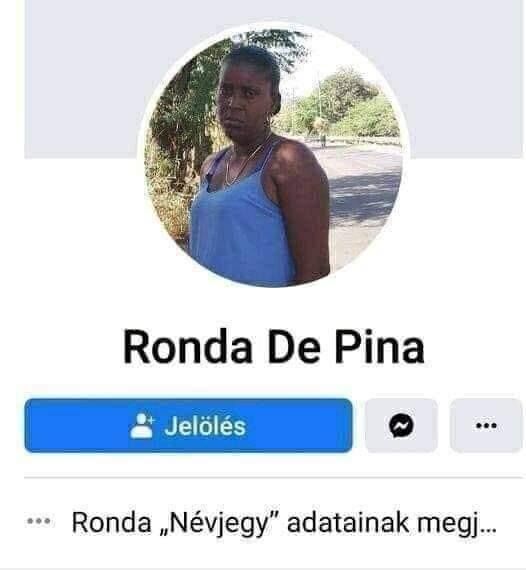Click the Ronda De Pina profile name
The image size is (526, 570).
pos(273,346)
